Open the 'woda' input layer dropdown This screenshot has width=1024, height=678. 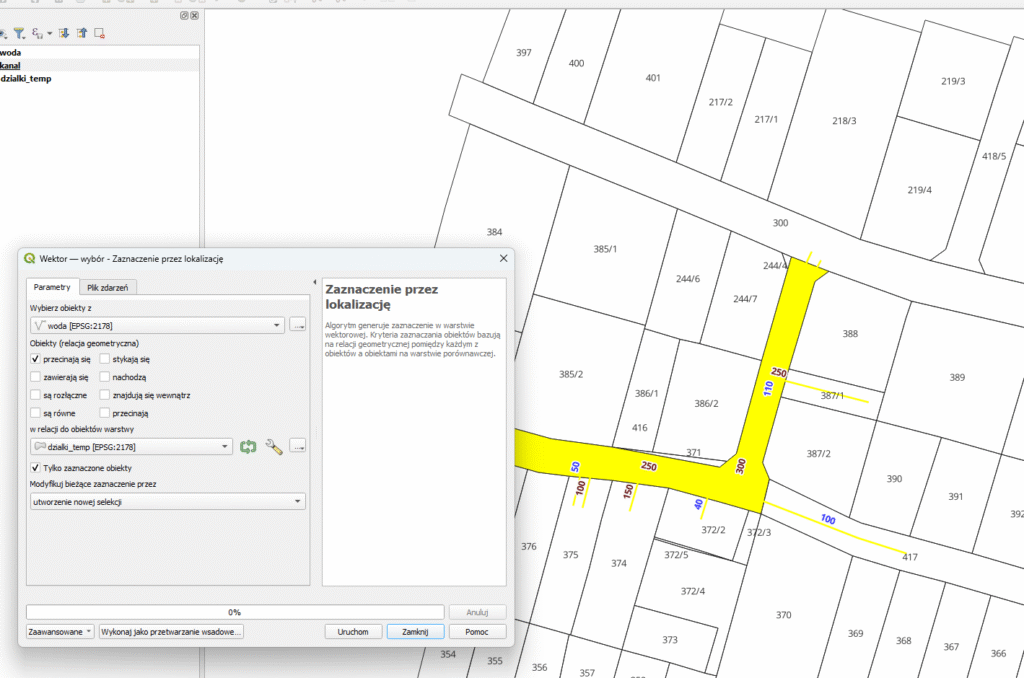(157, 325)
